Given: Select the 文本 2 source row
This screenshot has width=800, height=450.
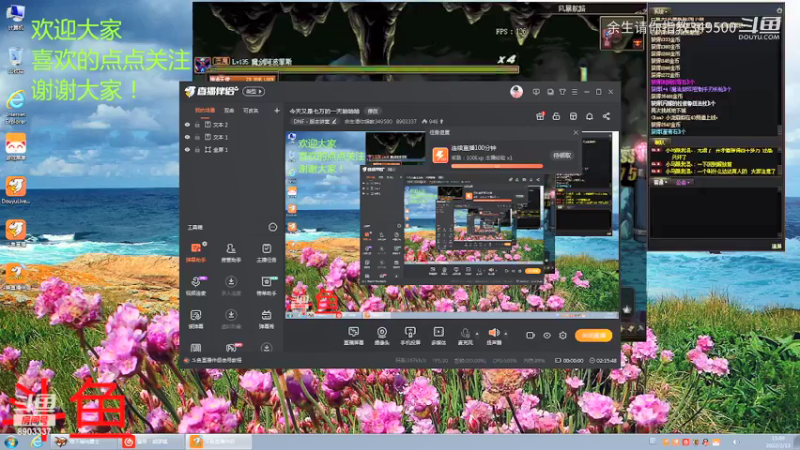Looking at the screenshot, I should (232, 124).
